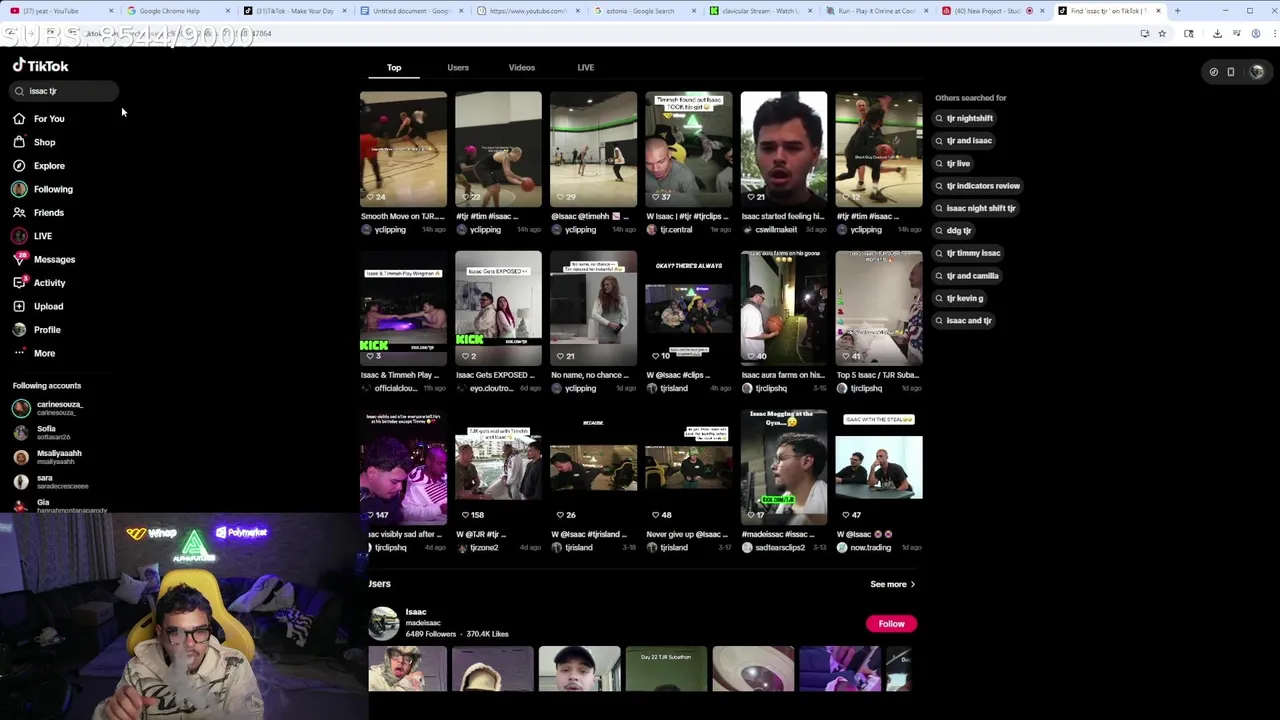Screen dimensions: 1280x720
Task: Open Chrome downloads icon
Action: [1217, 33]
